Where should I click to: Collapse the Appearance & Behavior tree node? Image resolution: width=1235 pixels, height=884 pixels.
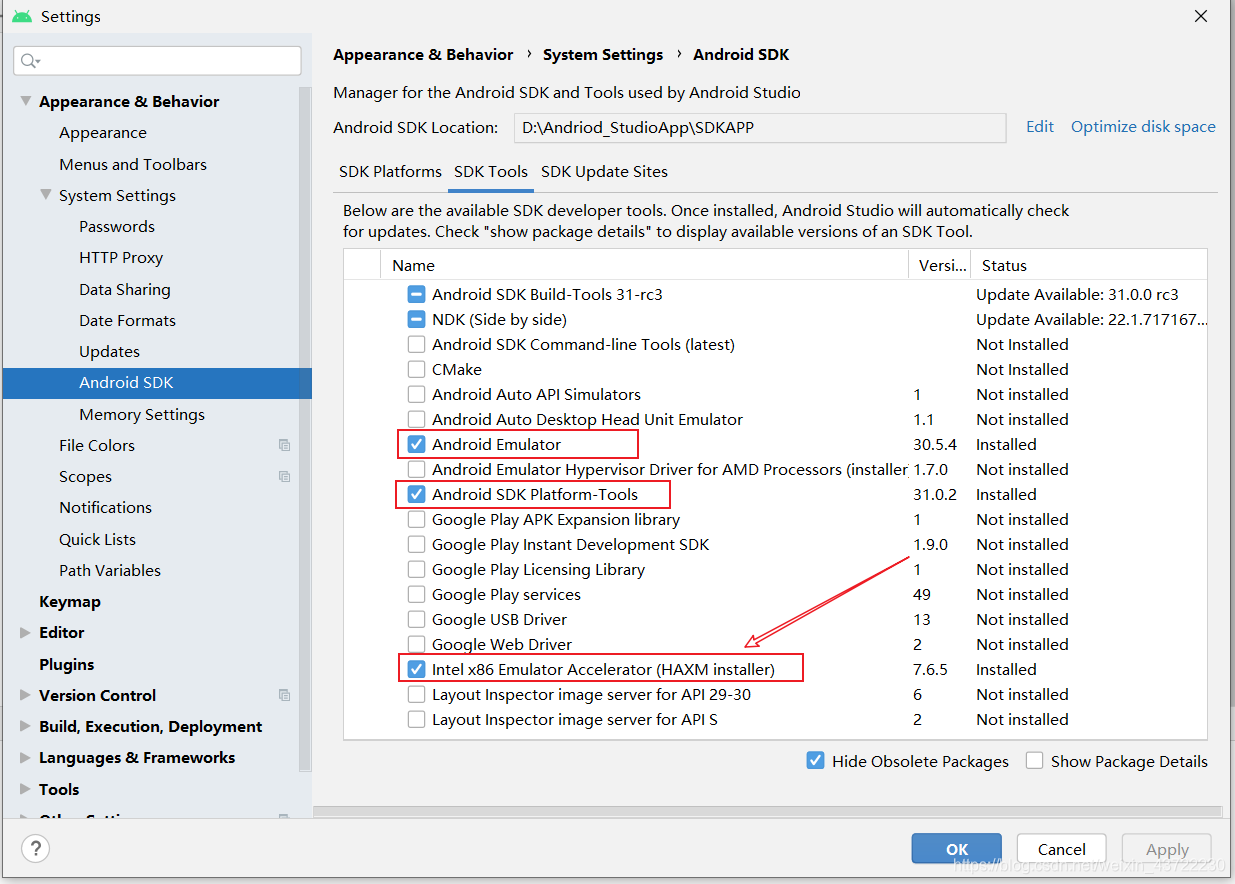pyautogui.click(x=25, y=101)
